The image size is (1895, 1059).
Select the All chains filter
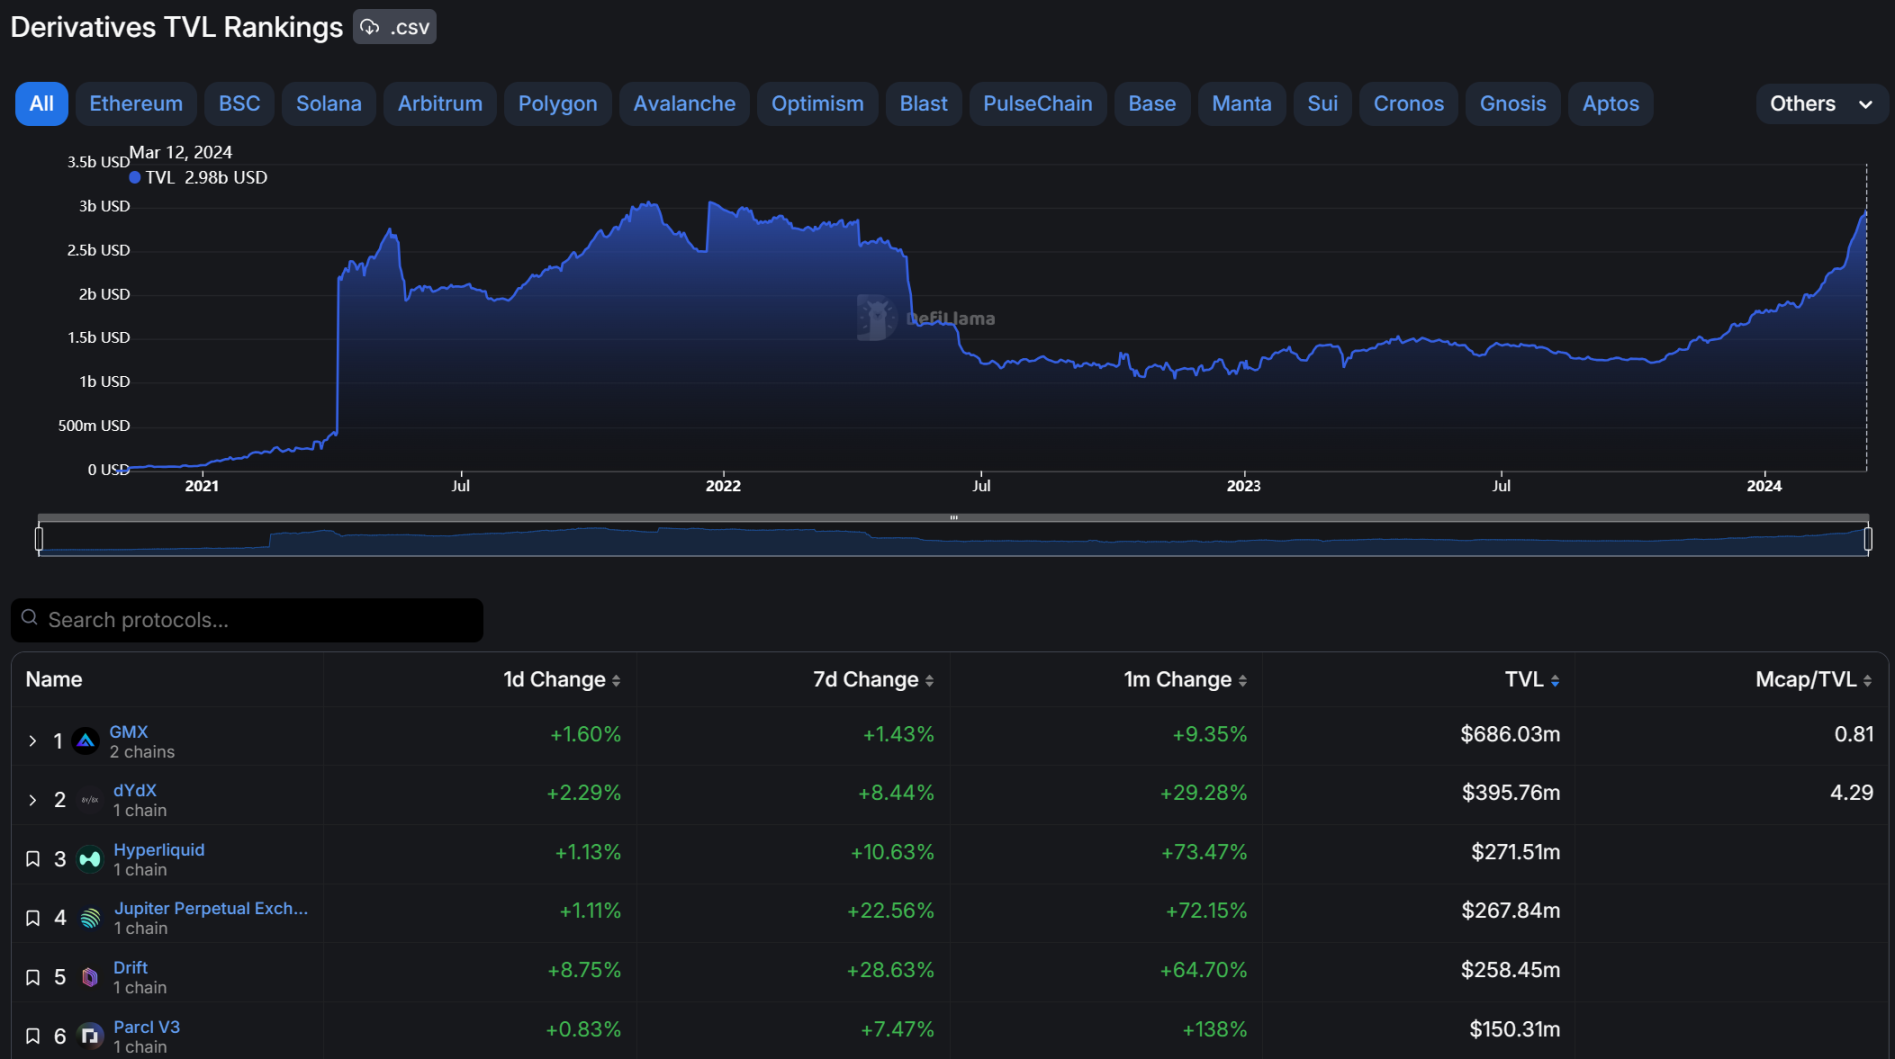tap(42, 104)
